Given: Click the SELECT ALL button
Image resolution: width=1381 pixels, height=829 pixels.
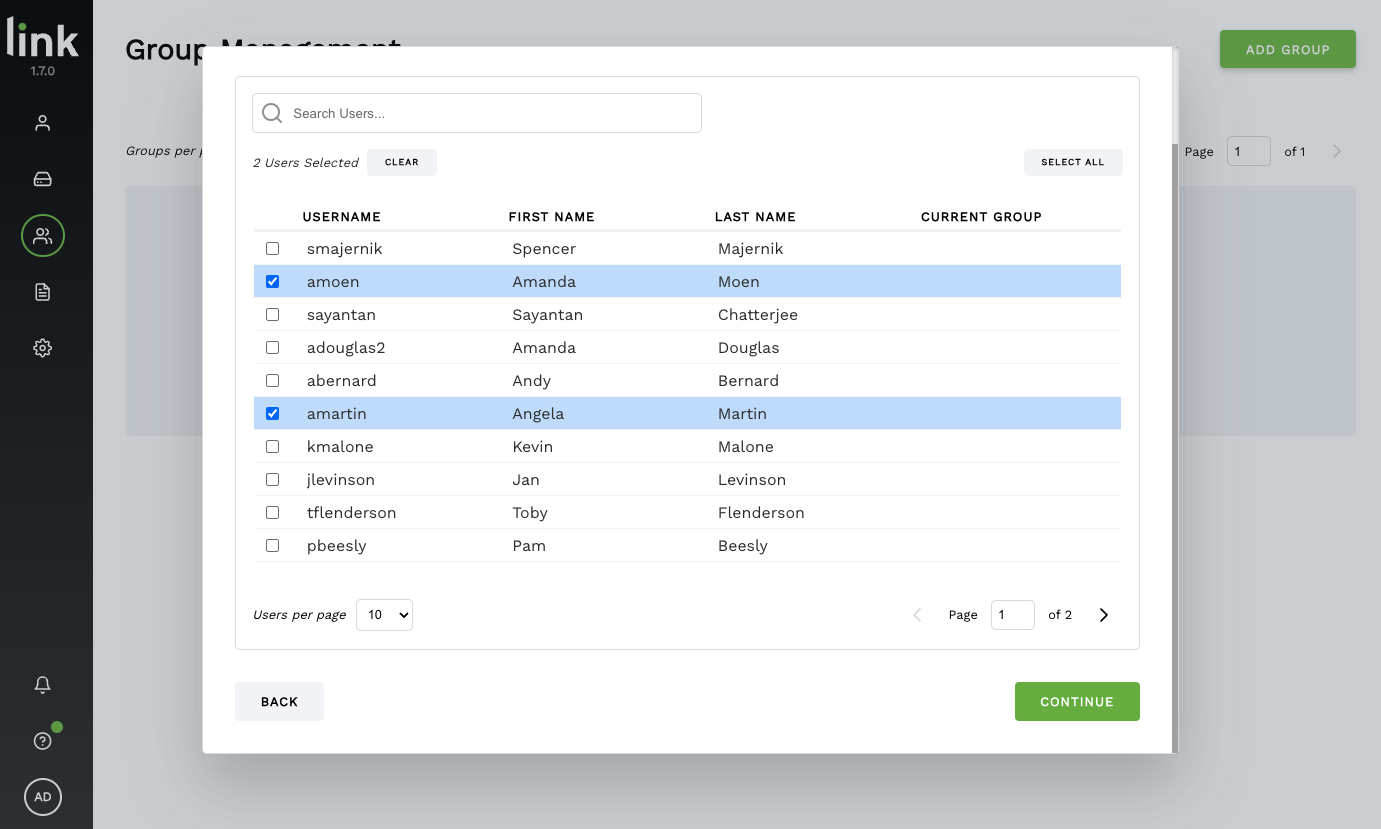Looking at the screenshot, I should tap(1073, 162).
